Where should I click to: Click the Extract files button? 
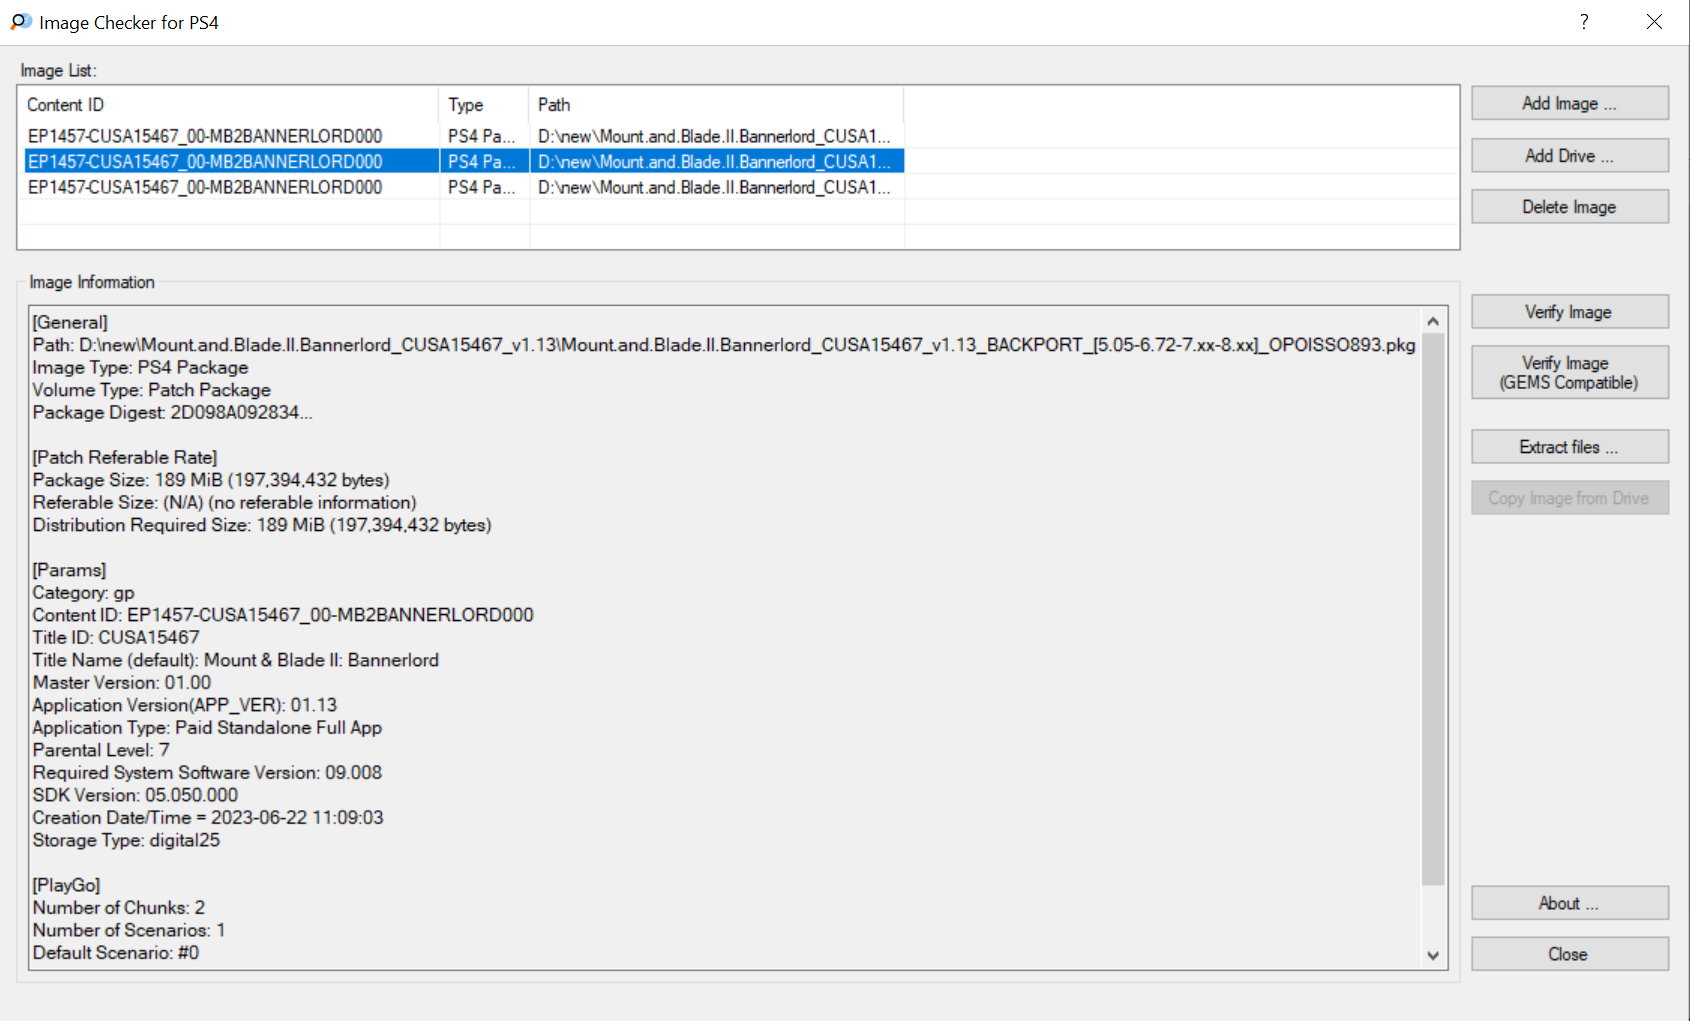point(1569,447)
